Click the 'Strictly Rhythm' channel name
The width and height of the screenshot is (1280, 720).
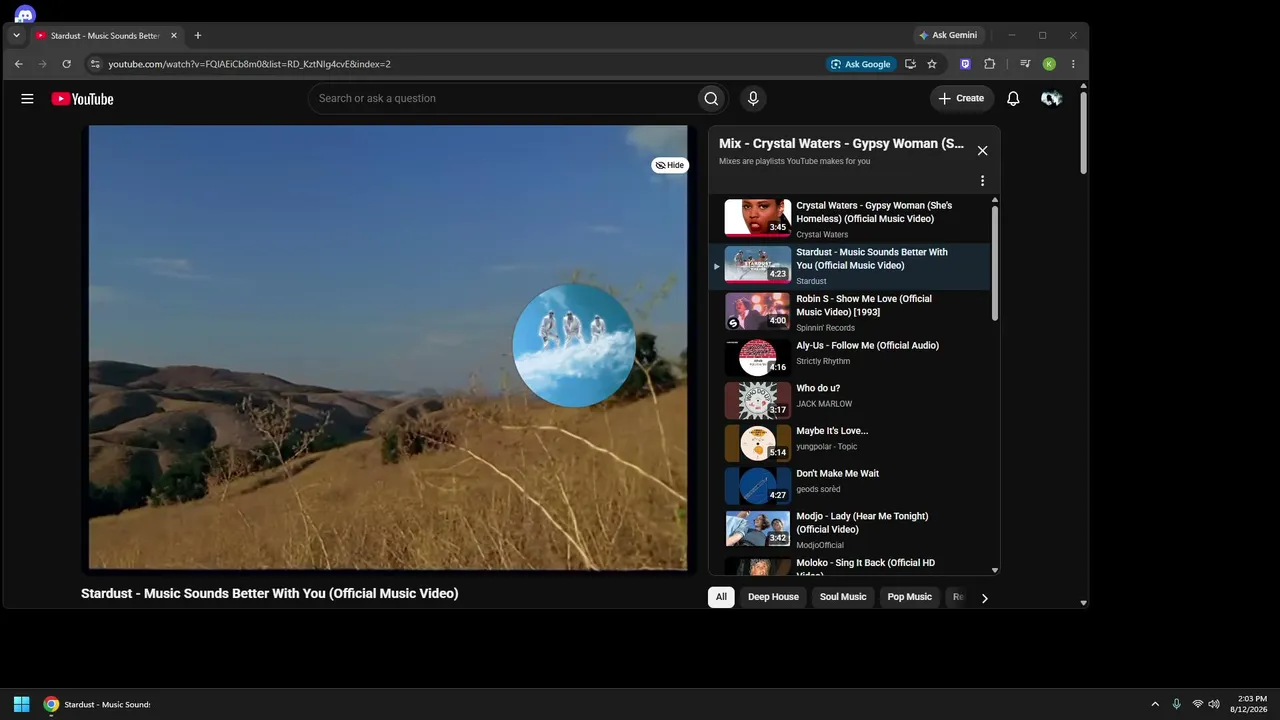(823, 362)
